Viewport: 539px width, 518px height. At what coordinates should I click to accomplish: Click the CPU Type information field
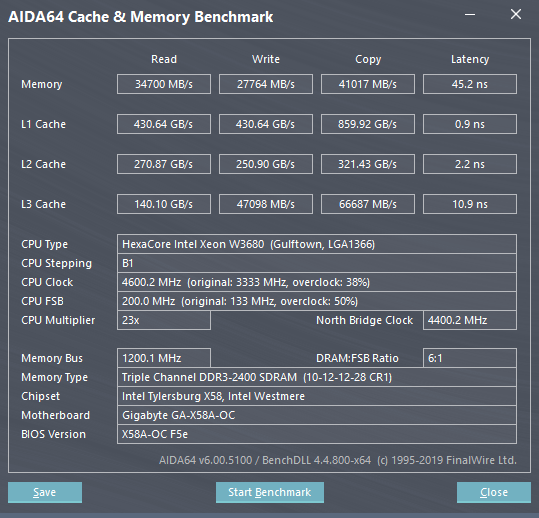coord(317,244)
